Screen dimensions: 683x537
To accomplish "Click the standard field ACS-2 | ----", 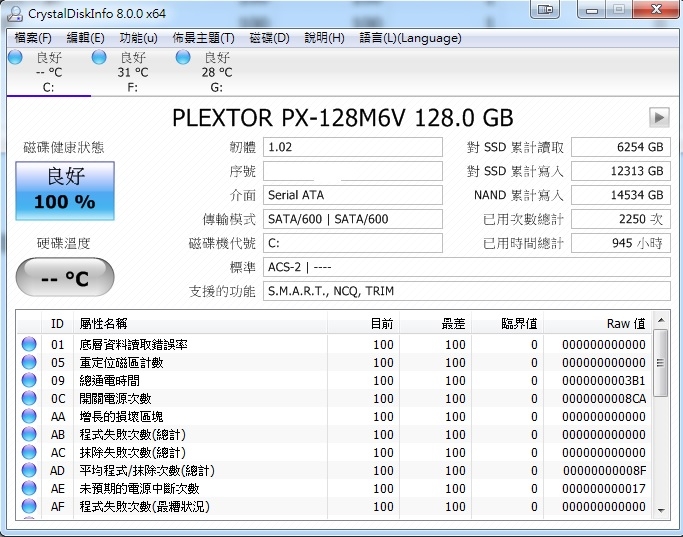I will tap(467, 267).
